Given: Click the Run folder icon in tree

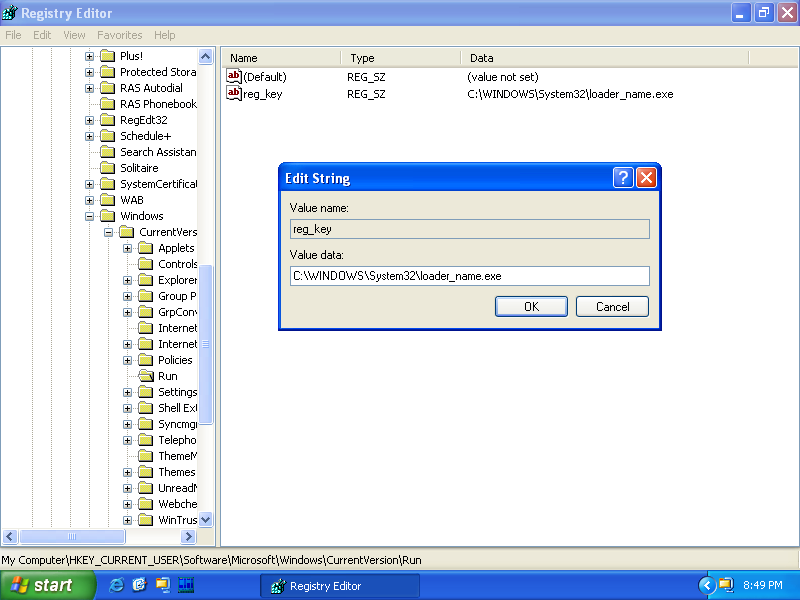Looking at the screenshot, I should click(x=146, y=376).
